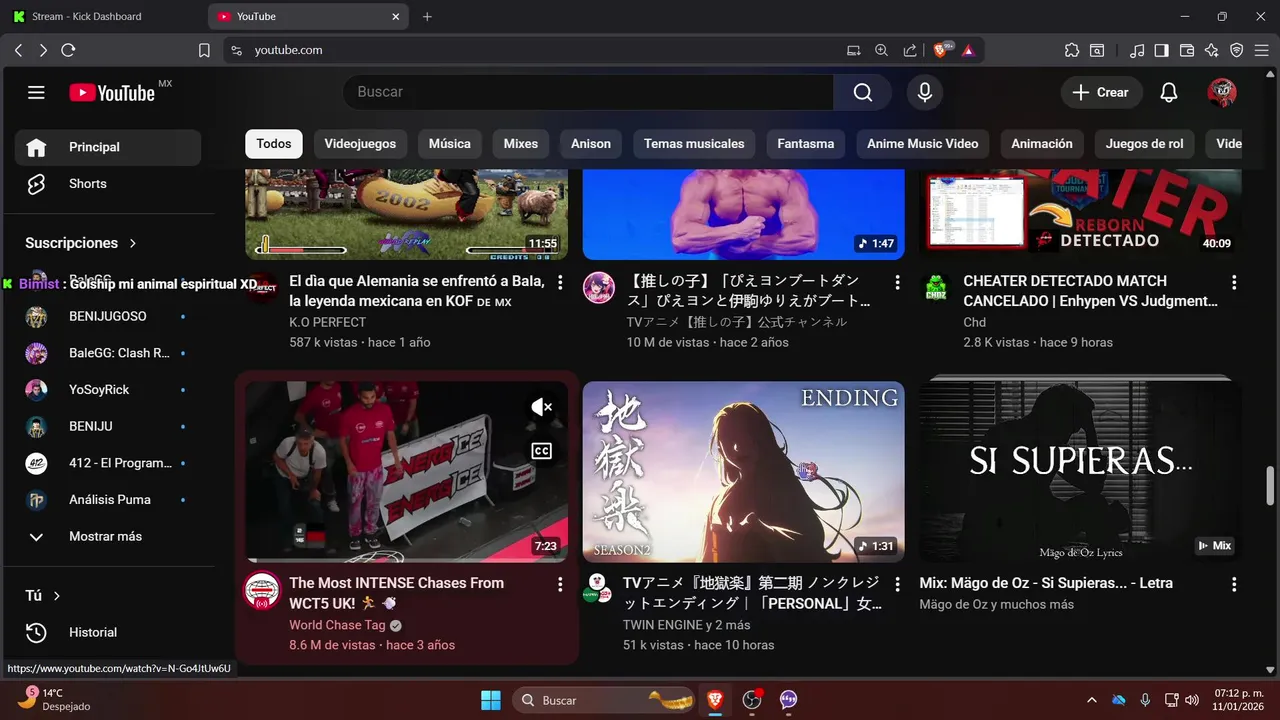
Task: Open Historial in sidebar
Action: [108, 633]
